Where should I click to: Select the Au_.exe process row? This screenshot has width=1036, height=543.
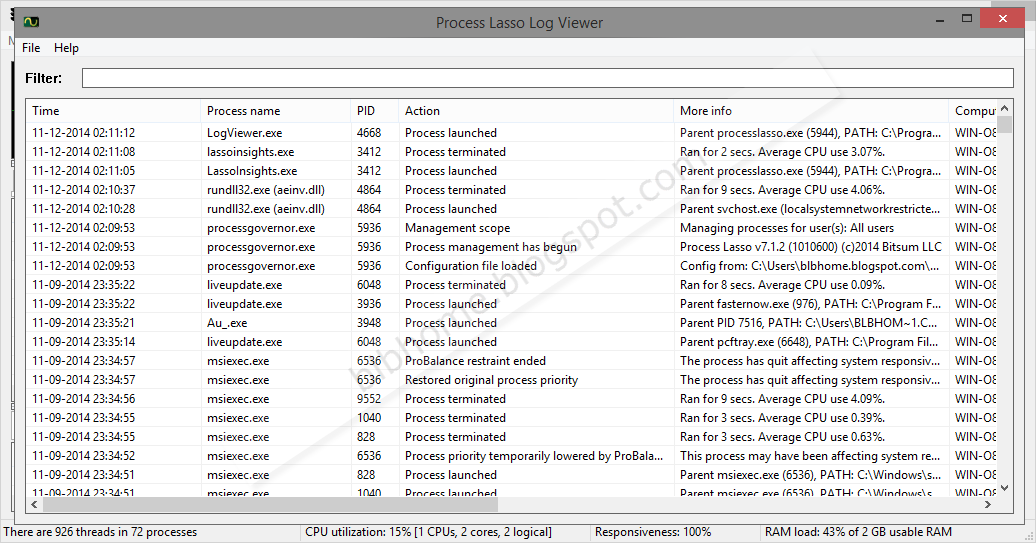[x=511, y=323]
